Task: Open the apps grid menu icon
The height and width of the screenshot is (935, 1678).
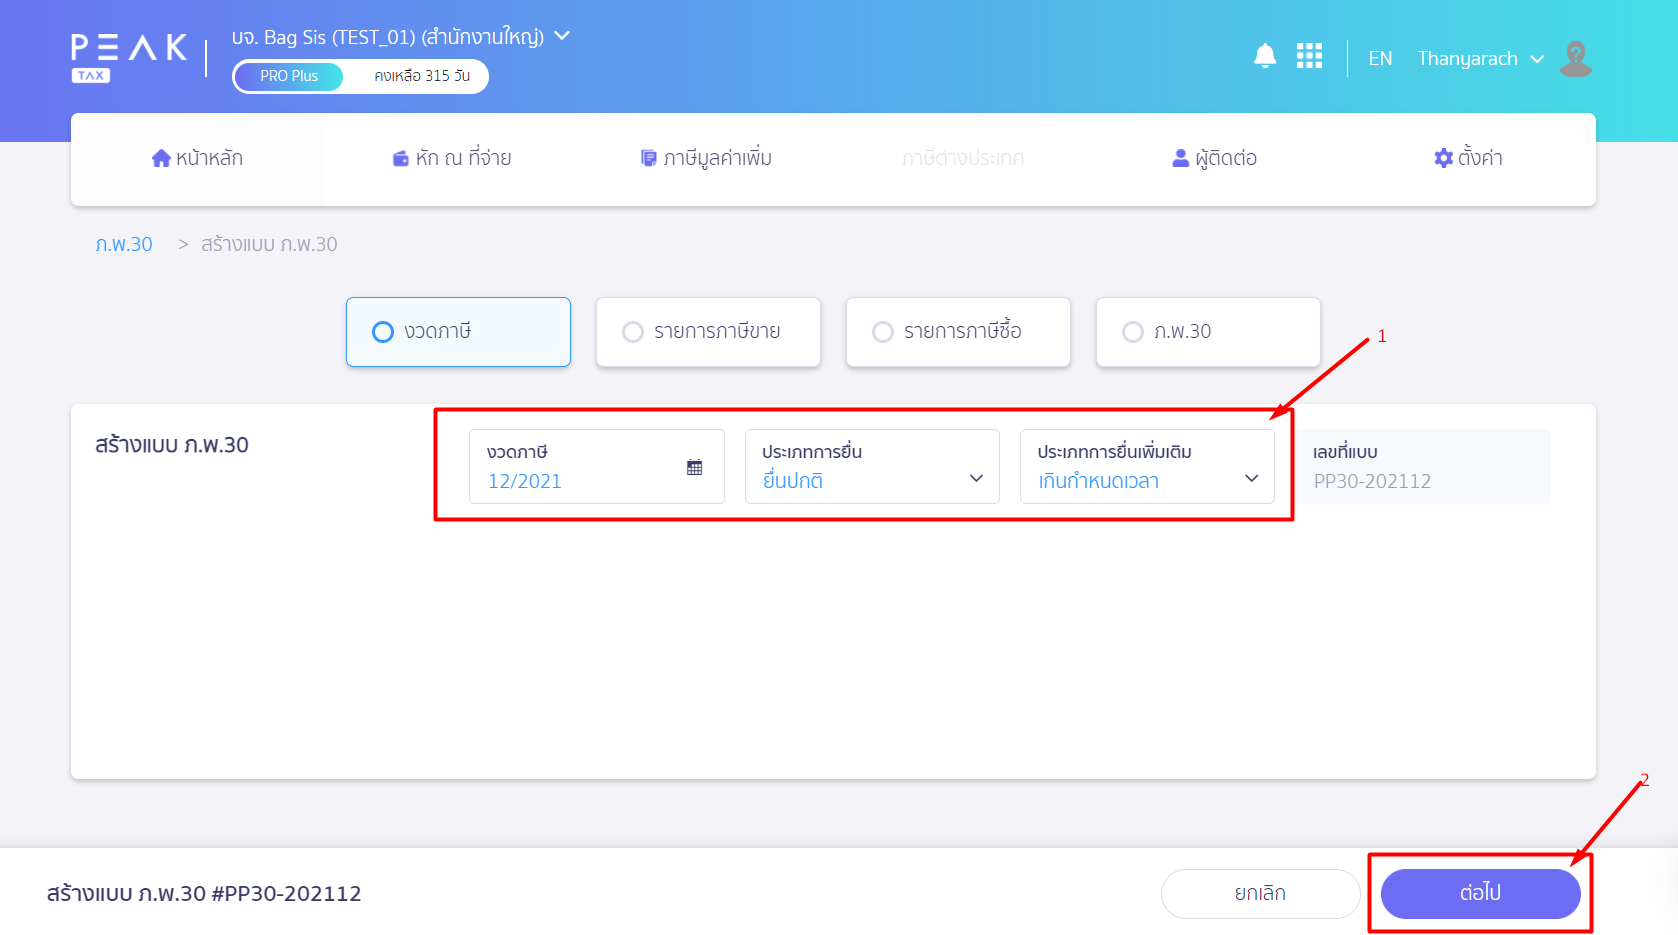Action: pyautogui.click(x=1309, y=56)
